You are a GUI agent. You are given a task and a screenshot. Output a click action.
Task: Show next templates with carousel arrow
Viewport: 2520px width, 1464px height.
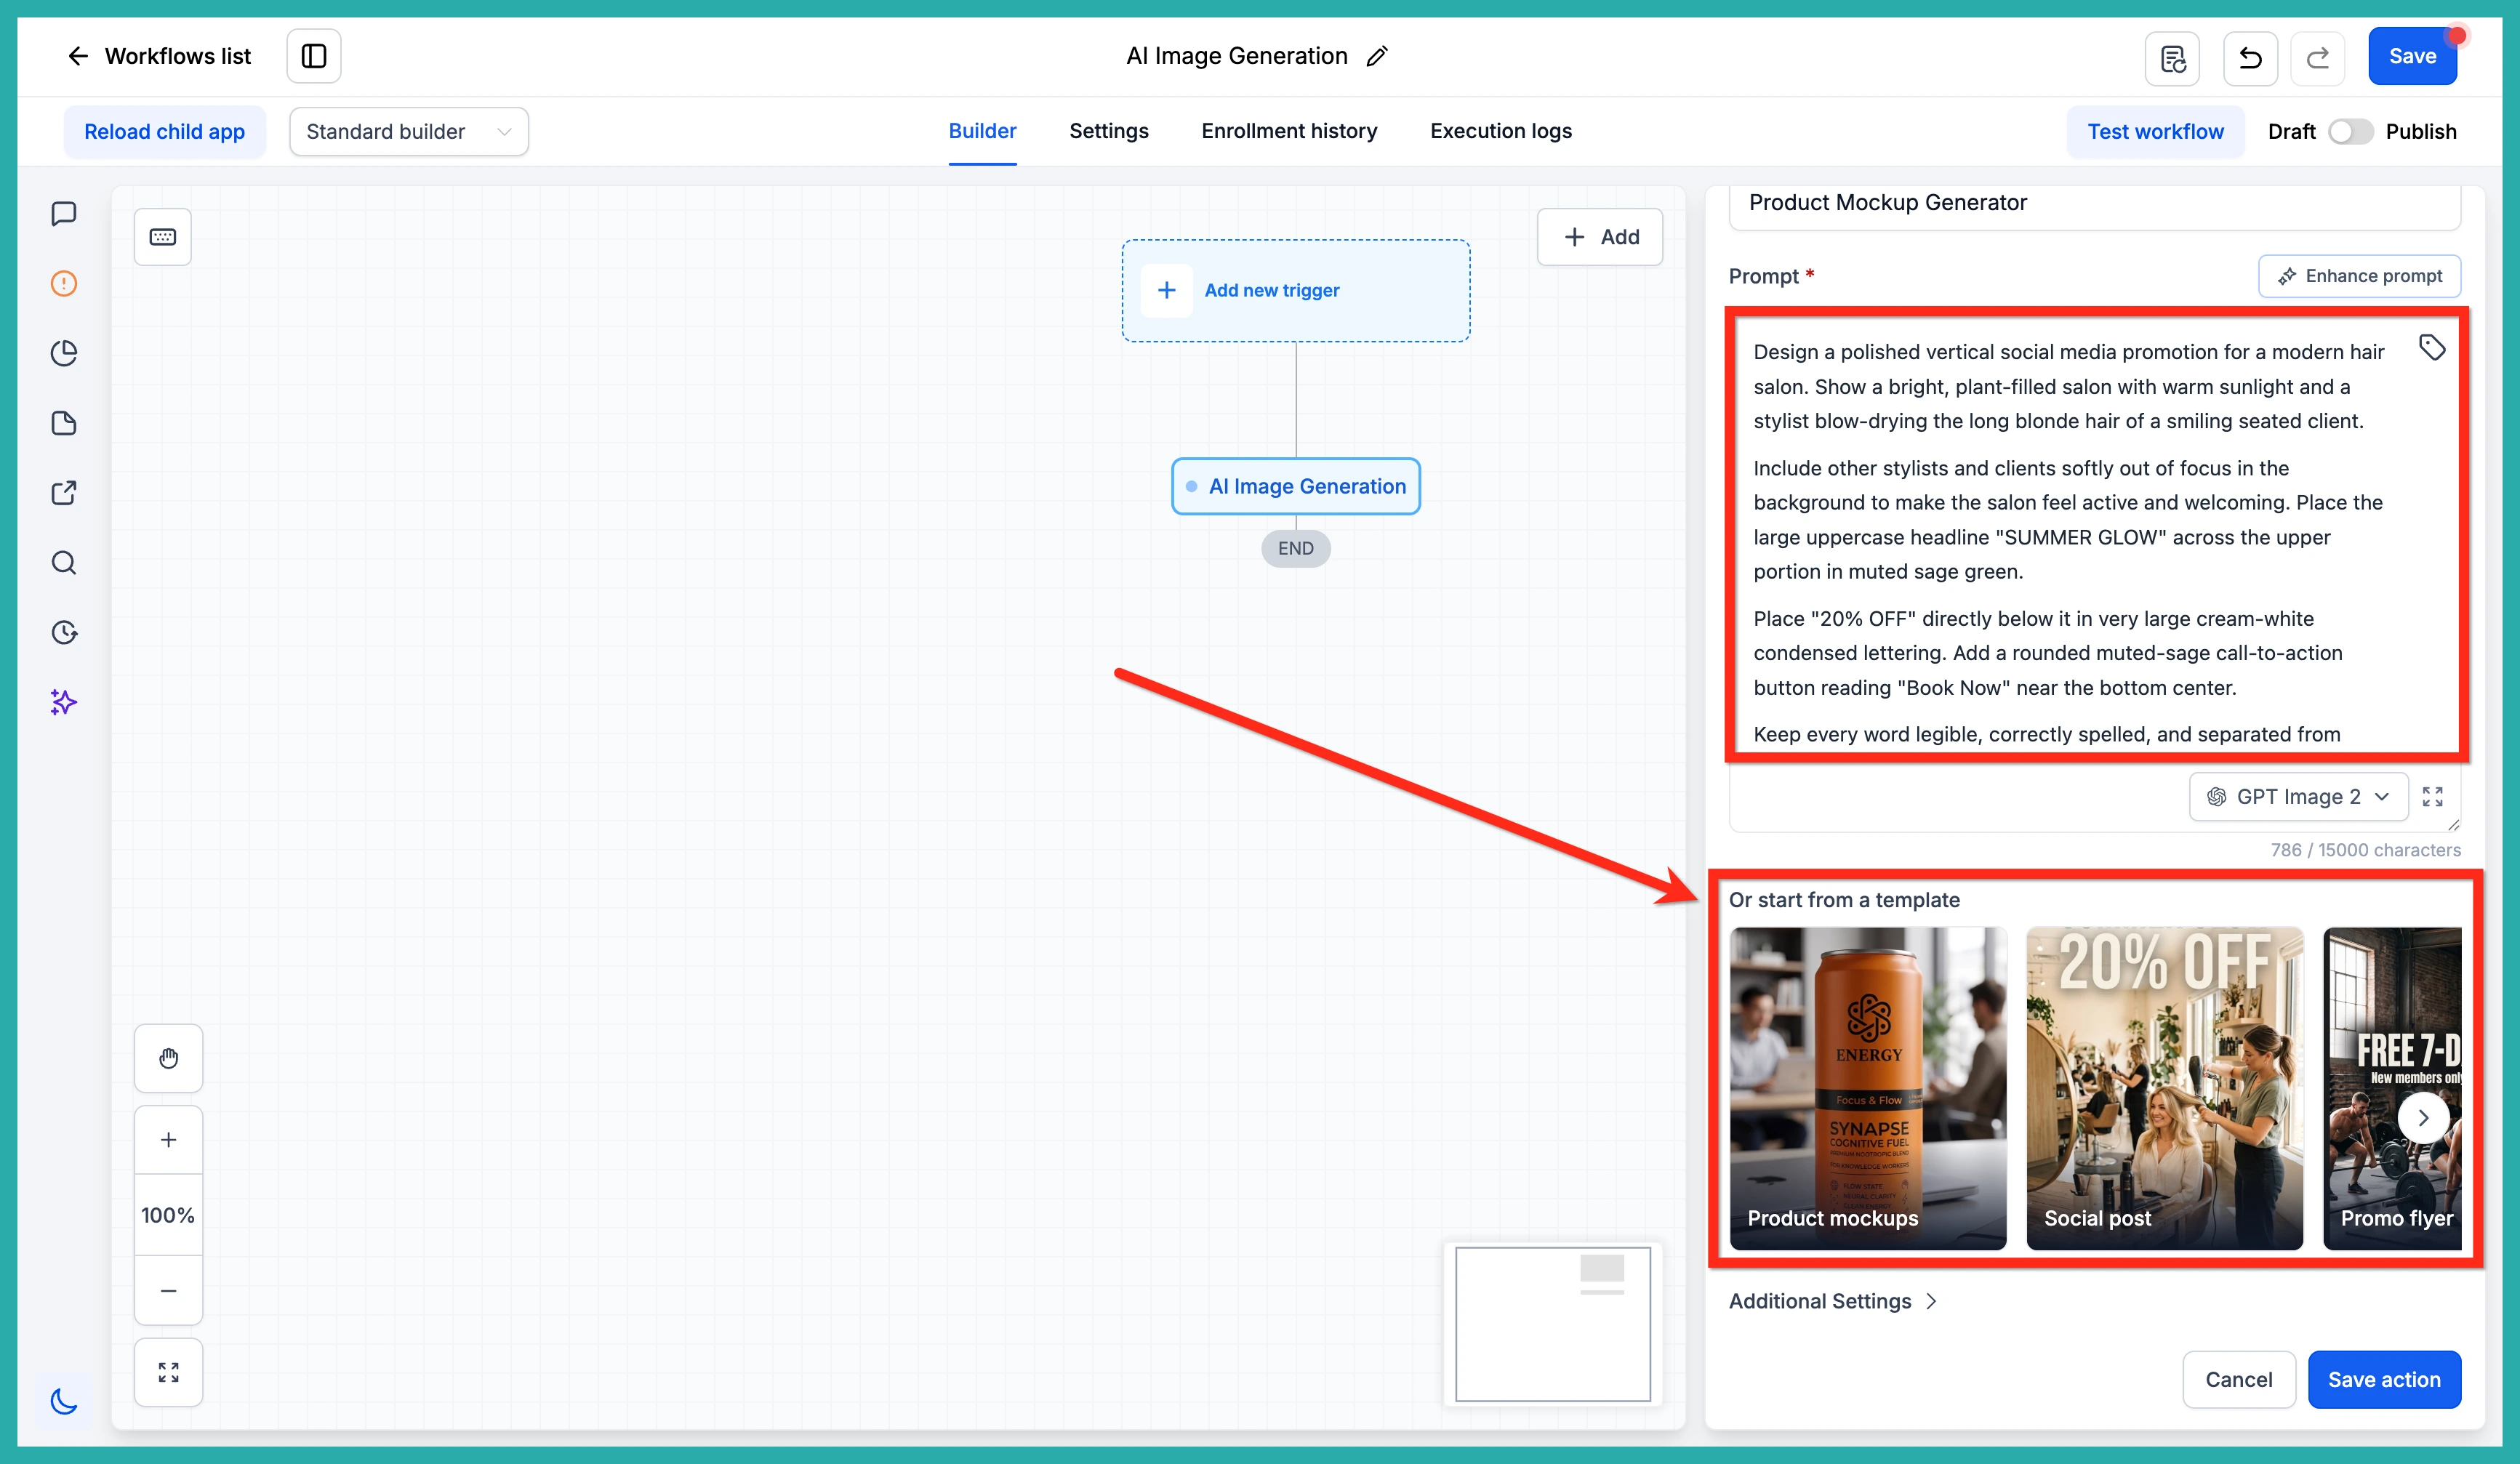(2423, 1118)
